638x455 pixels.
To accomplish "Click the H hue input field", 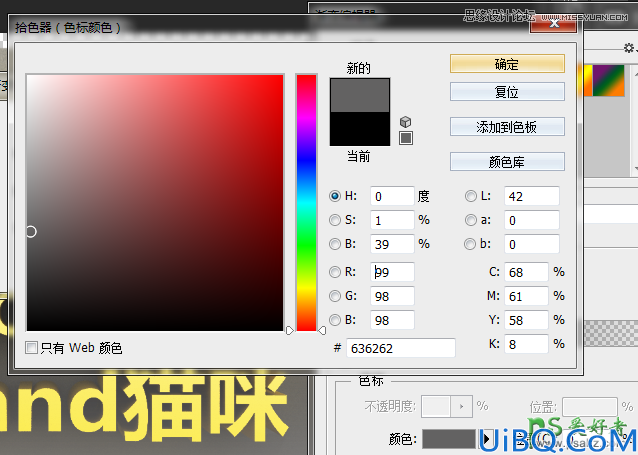I will [x=392, y=196].
